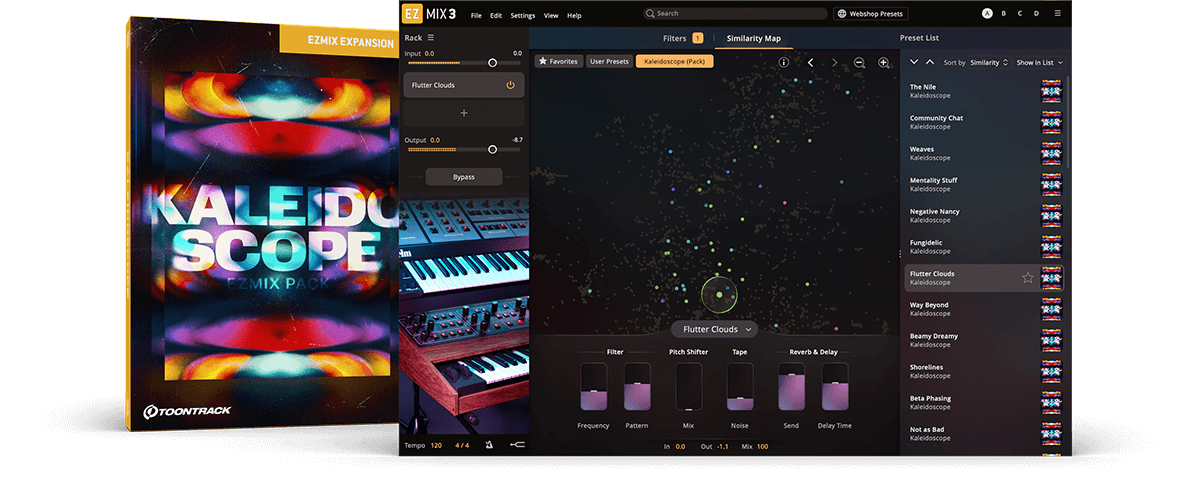Image resolution: width=1200 pixels, height=488 pixels.
Task: Open the 4 / 4 time signature selector
Action: (x=462, y=445)
